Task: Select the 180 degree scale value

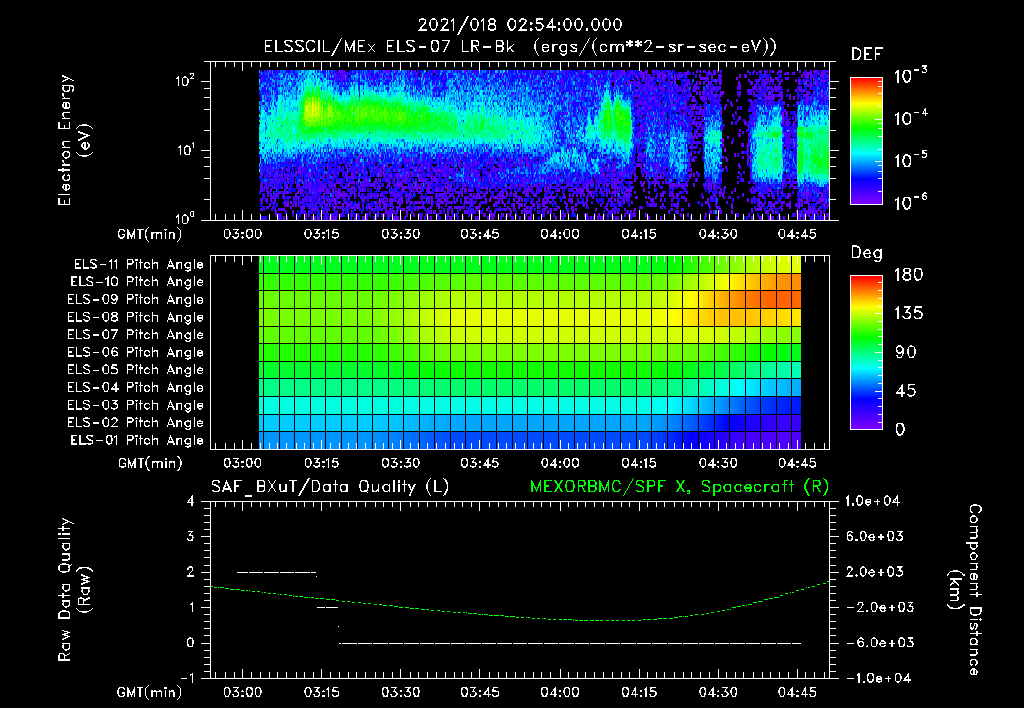Action: pos(909,274)
